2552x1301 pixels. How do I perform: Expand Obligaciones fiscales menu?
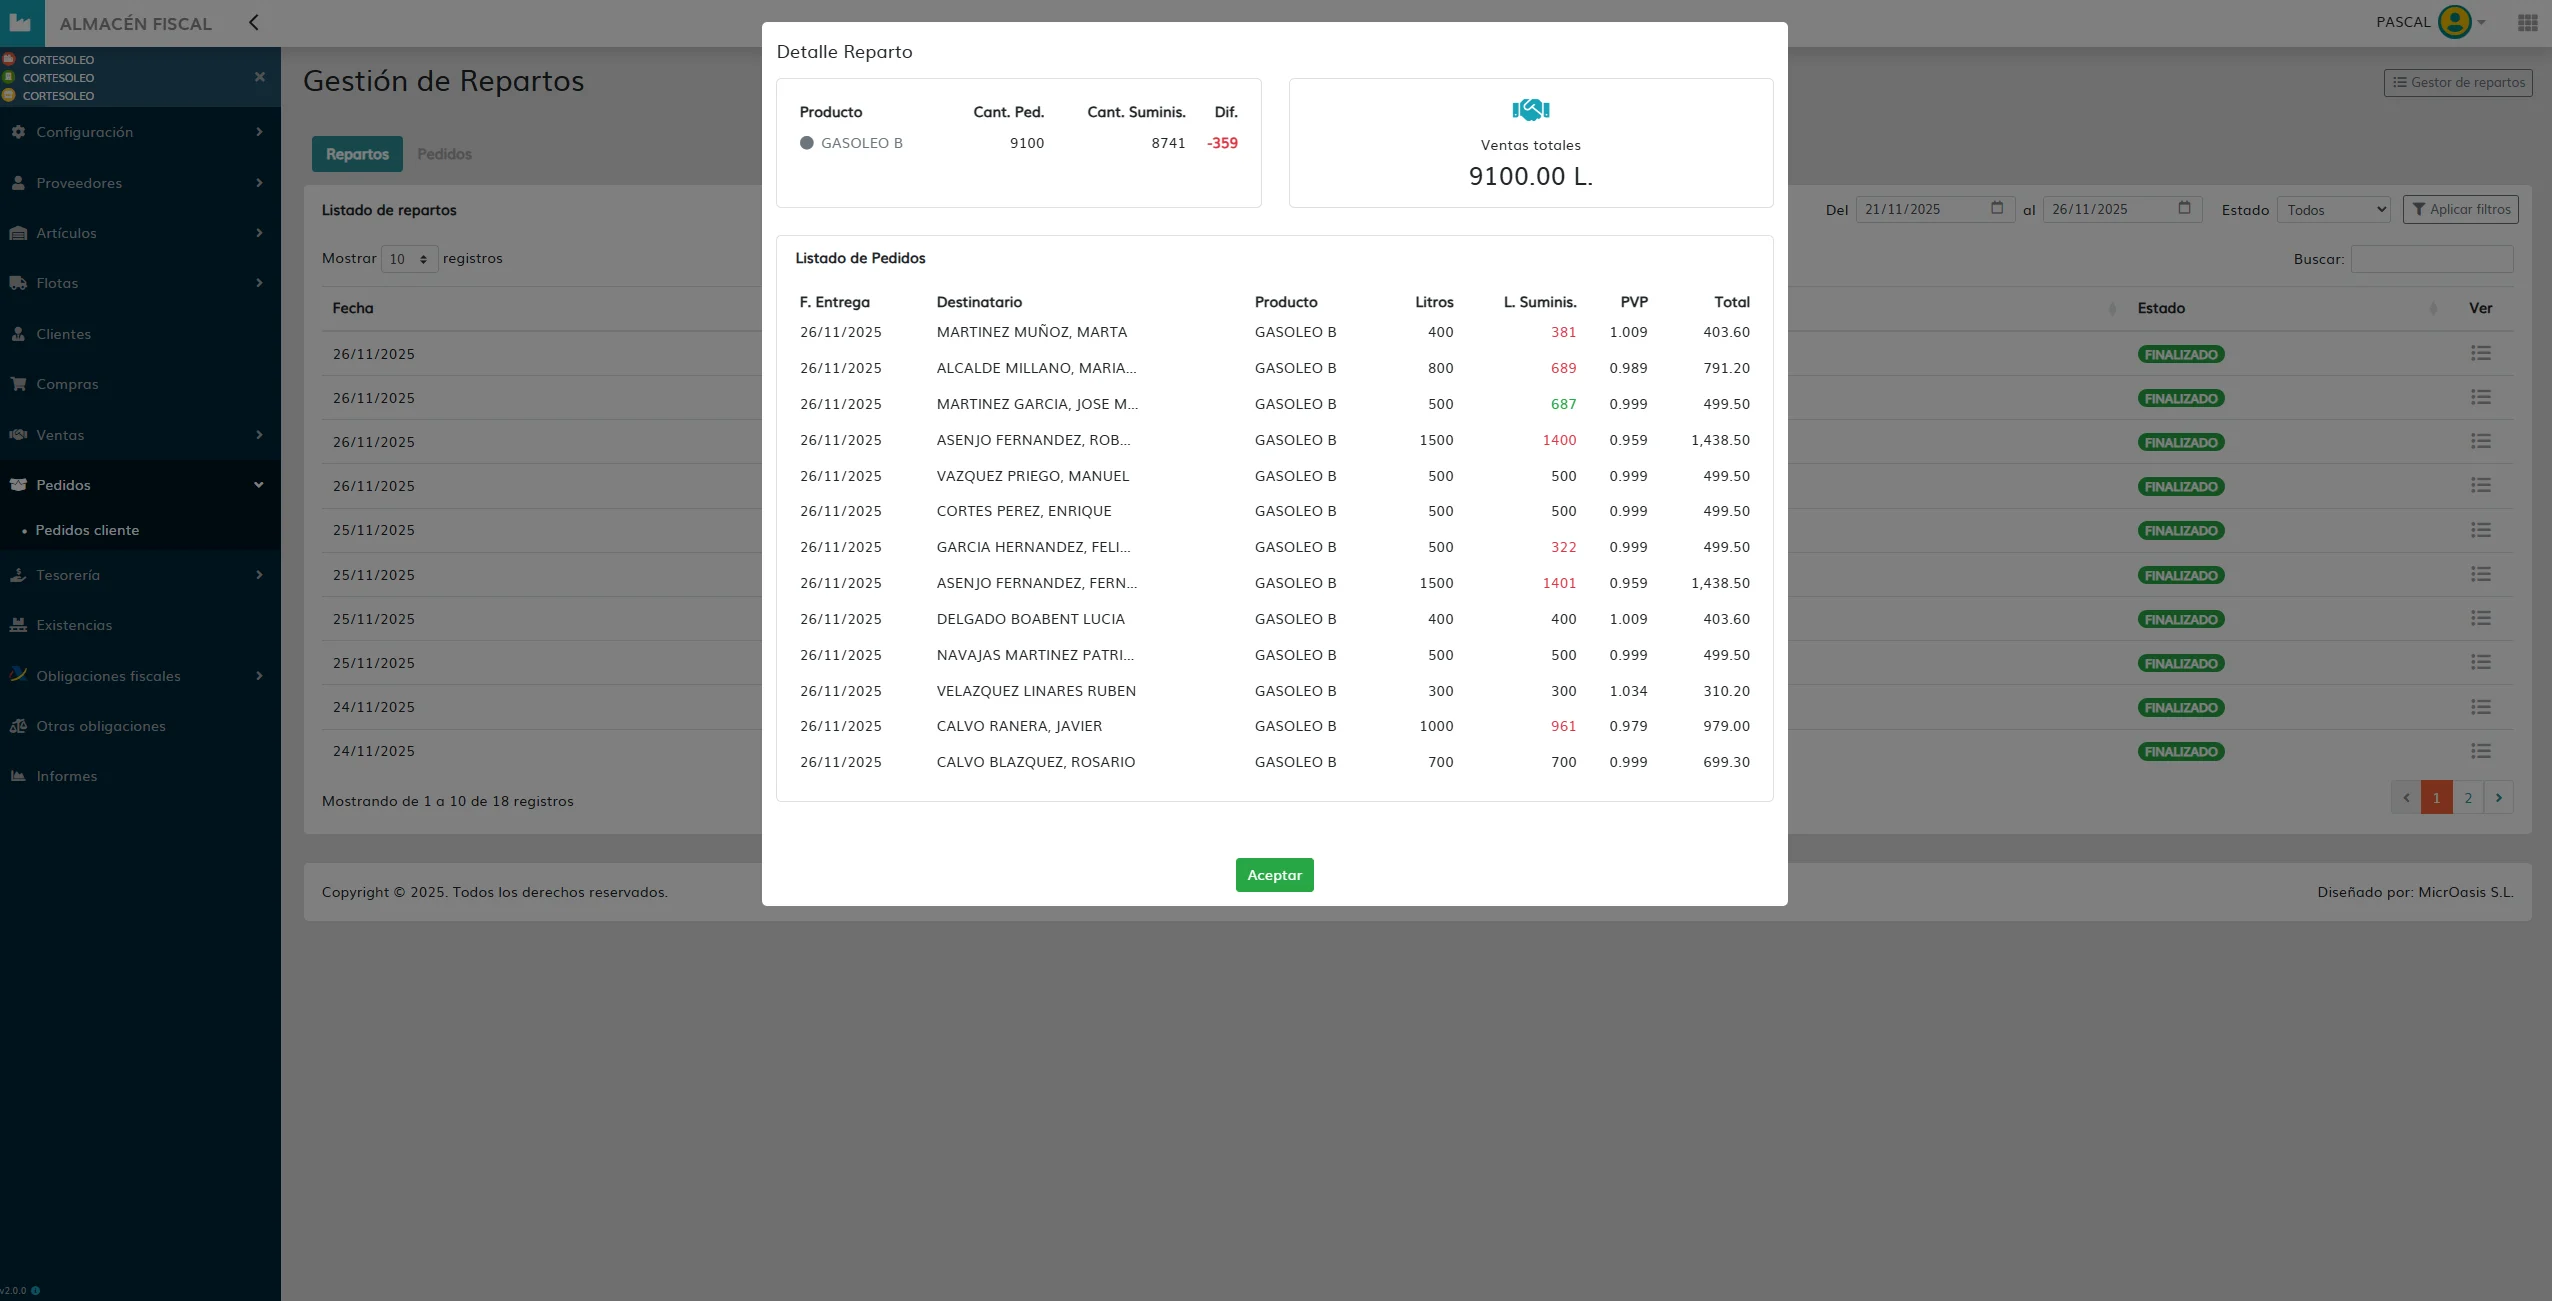tap(140, 676)
